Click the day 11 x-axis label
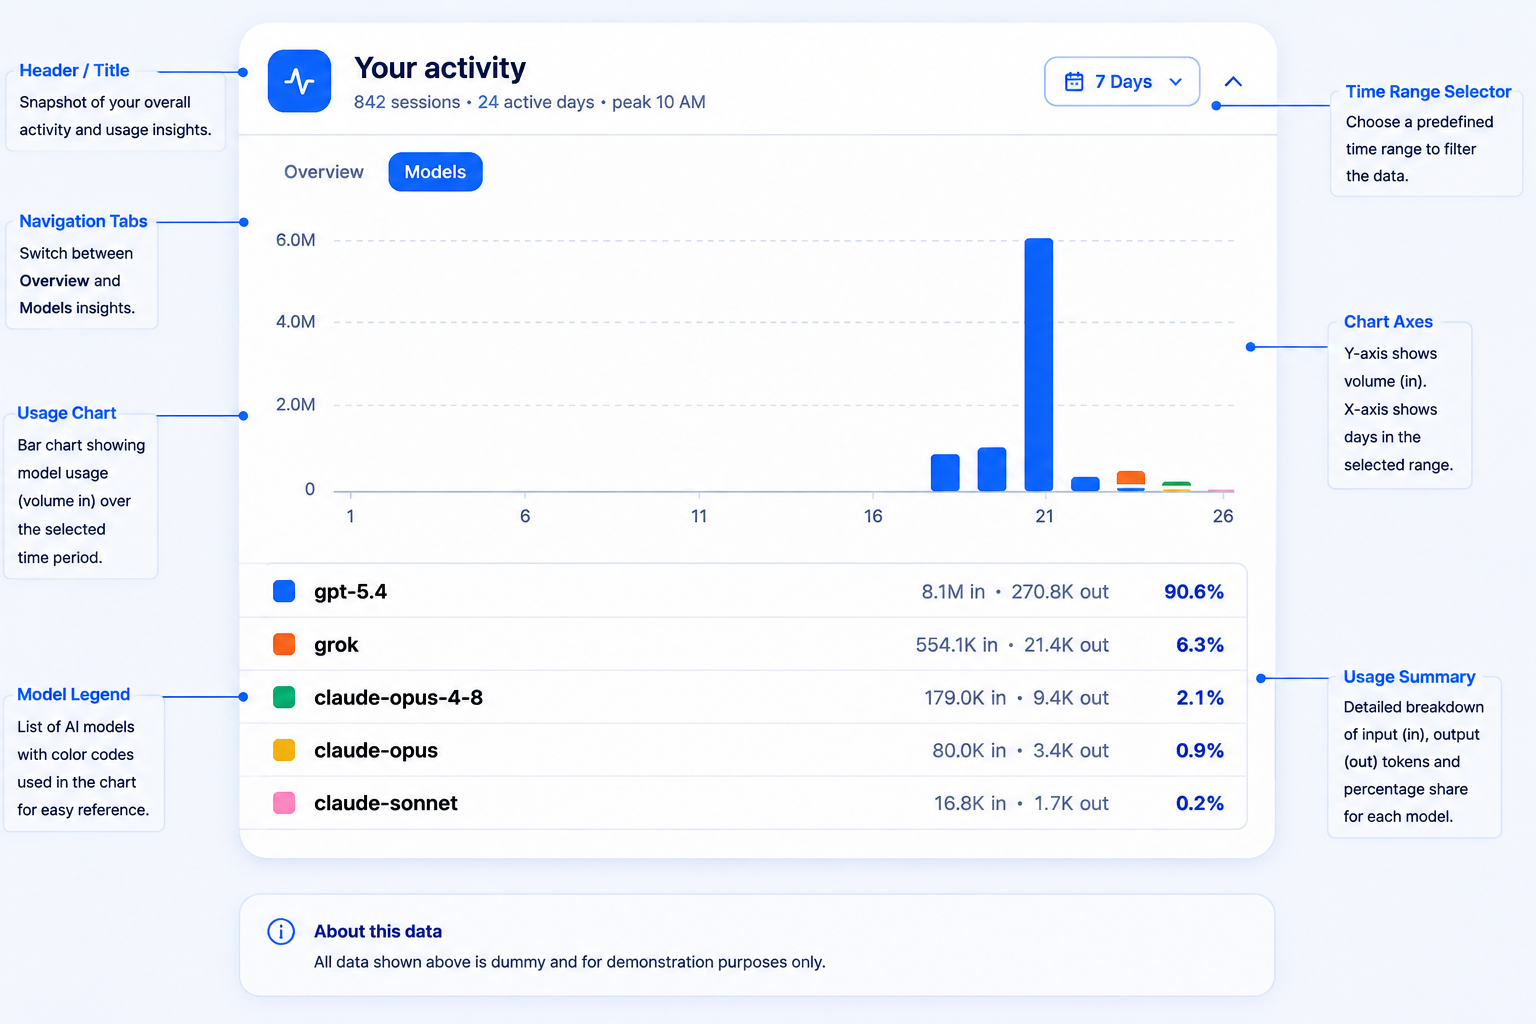The image size is (1536, 1024). click(699, 516)
